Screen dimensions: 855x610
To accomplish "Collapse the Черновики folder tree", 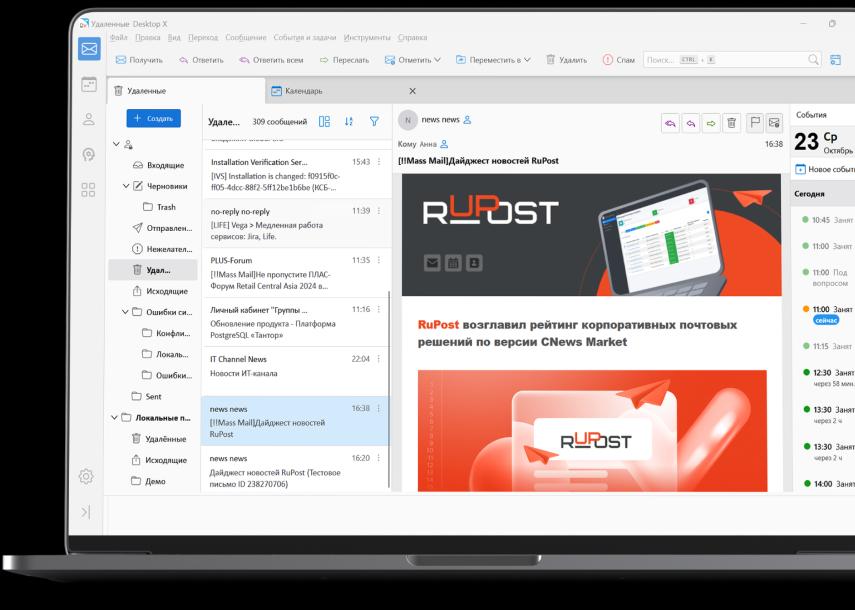I will click(x=125, y=186).
